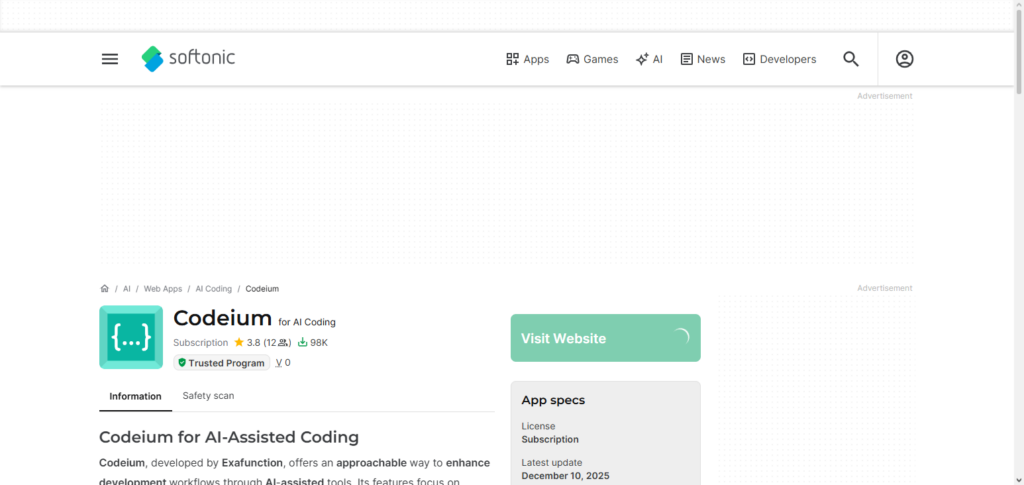Click the for AI Coding subtitle

307,322
